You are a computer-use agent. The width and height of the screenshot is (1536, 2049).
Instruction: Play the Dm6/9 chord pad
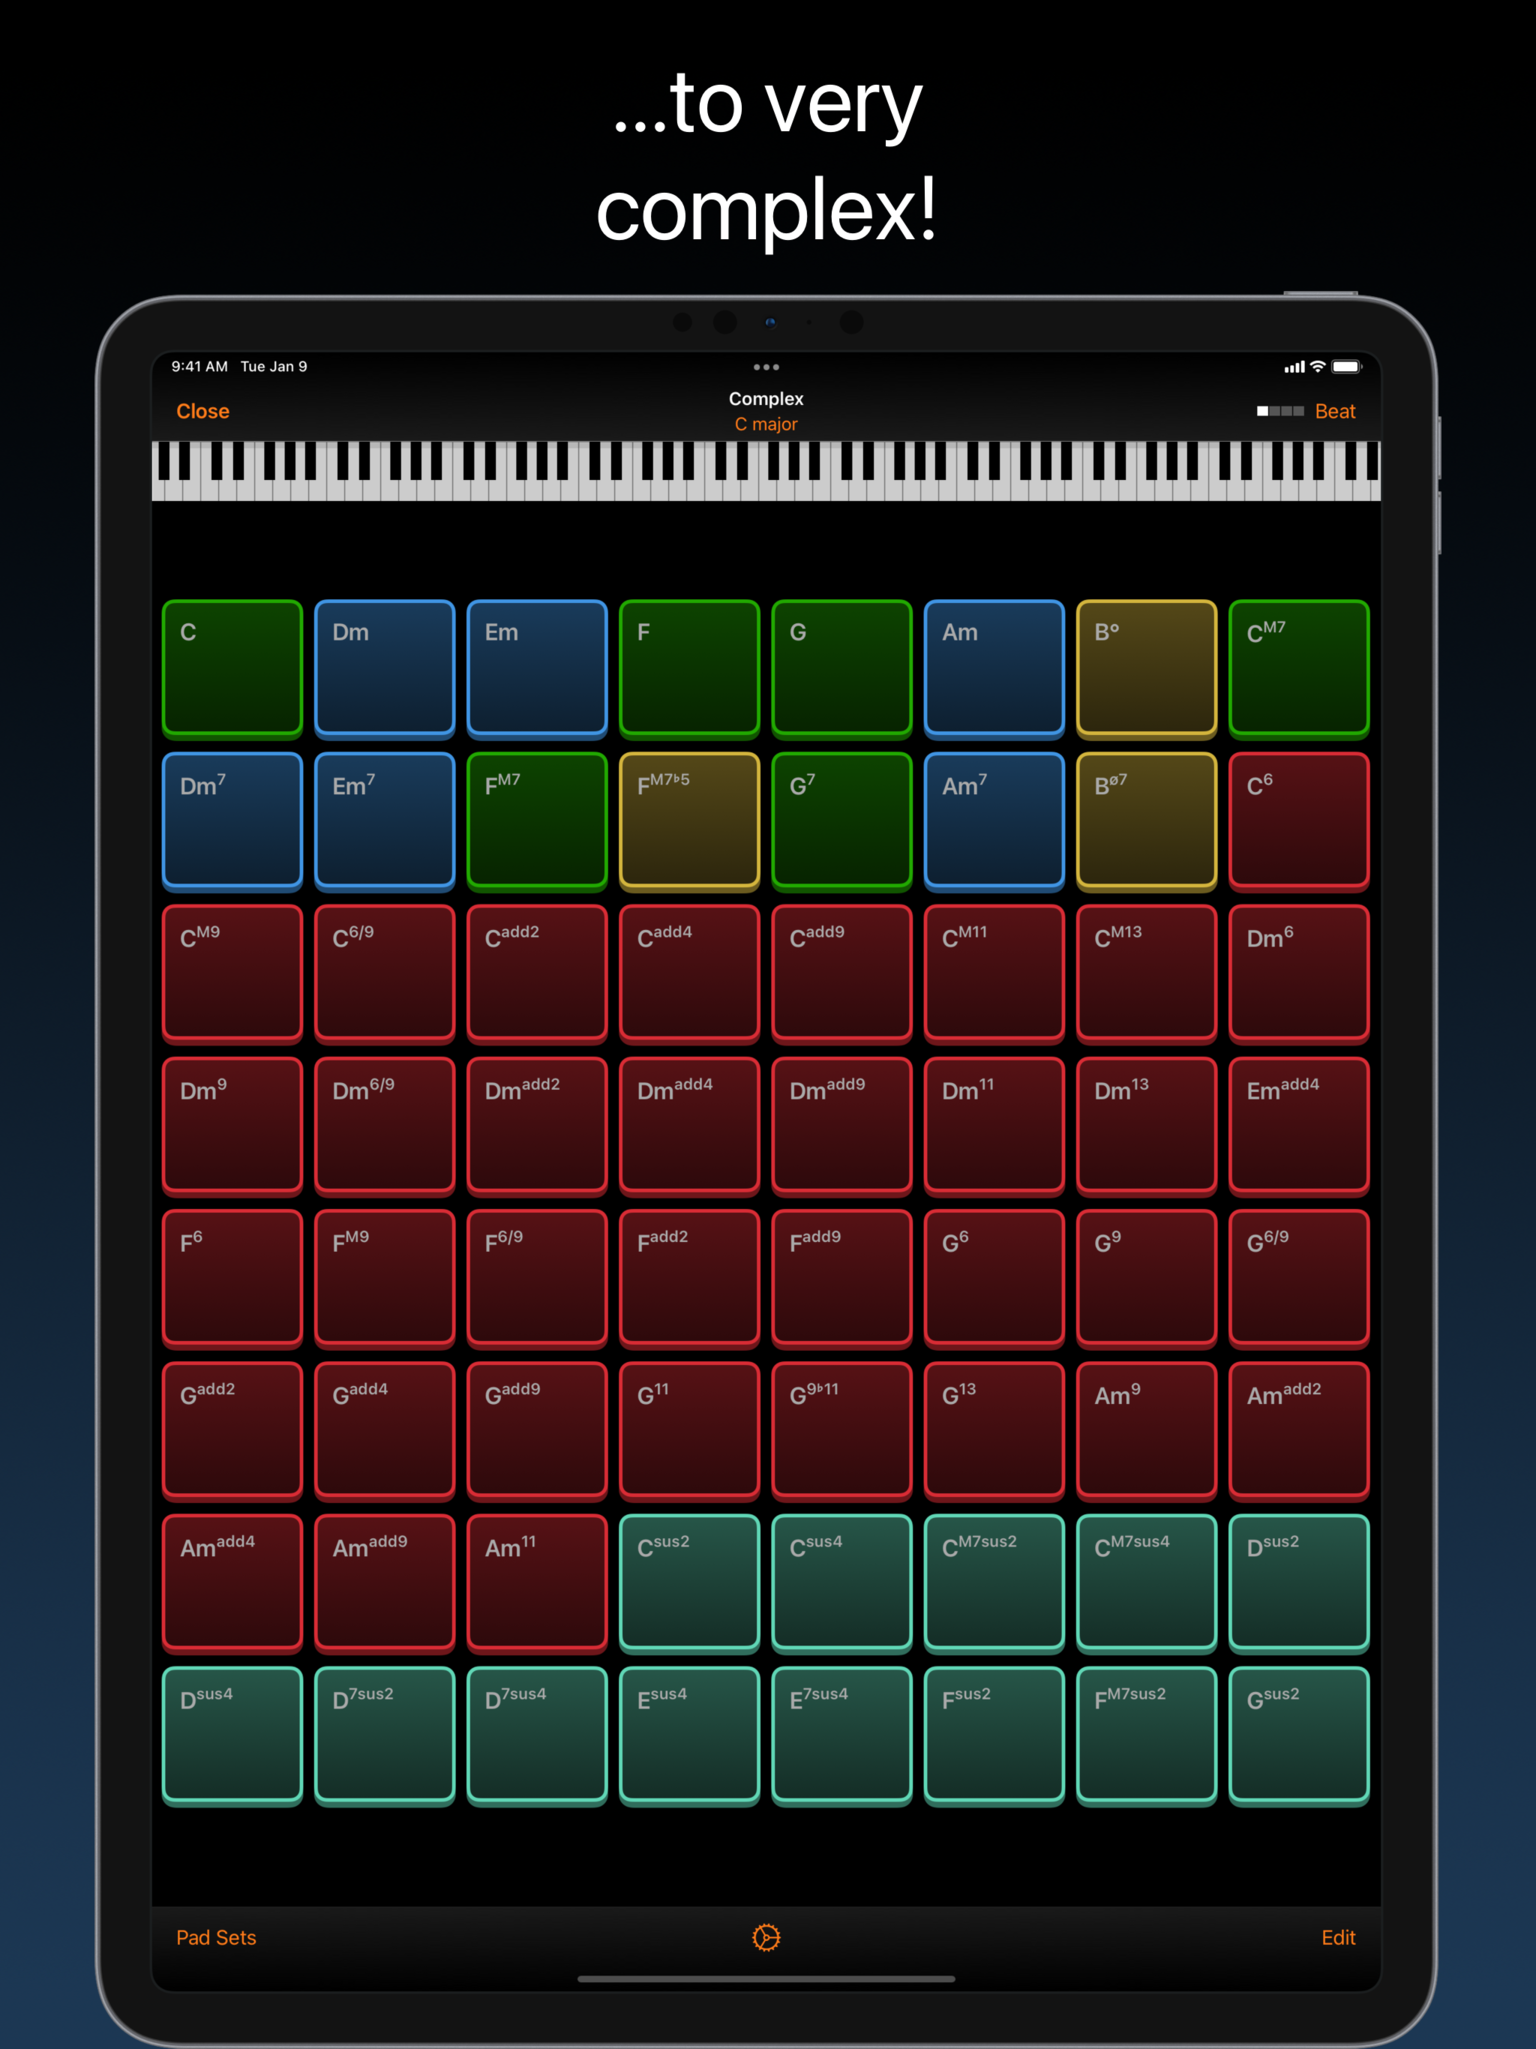(x=384, y=1126)
